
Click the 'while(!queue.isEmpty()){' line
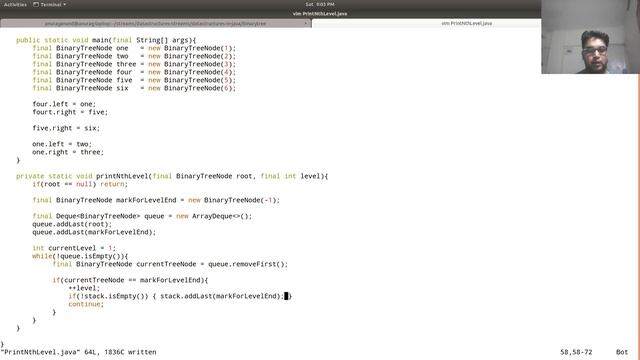pyautogui.click(x=80, y=256)
